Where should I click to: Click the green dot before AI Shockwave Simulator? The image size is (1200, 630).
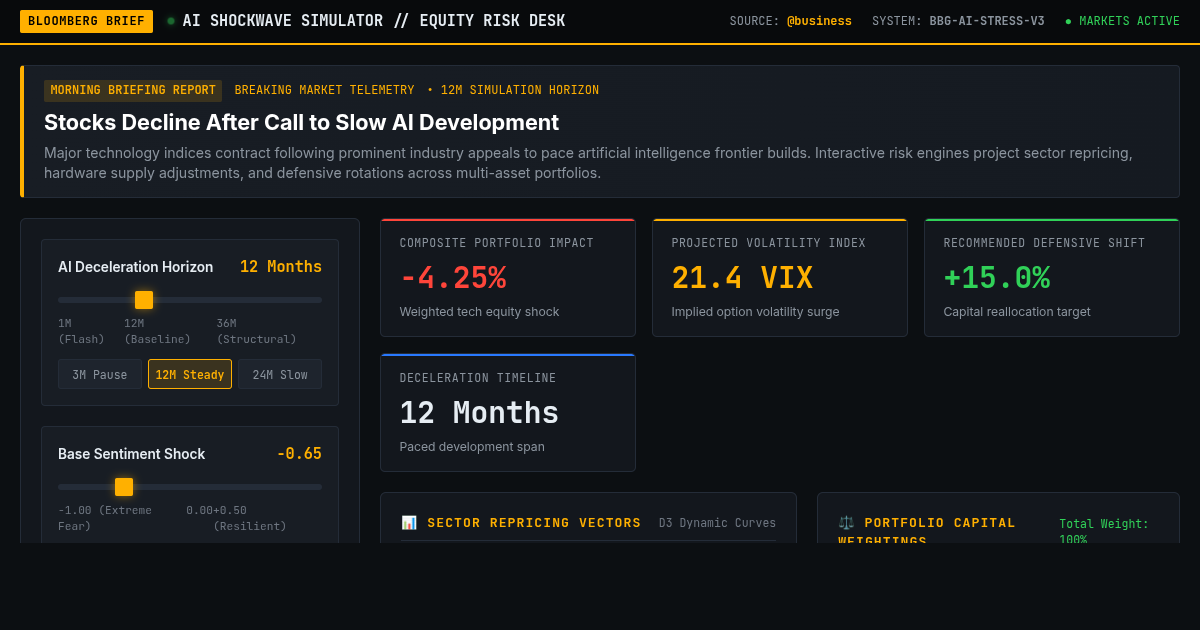click(171, 21)
